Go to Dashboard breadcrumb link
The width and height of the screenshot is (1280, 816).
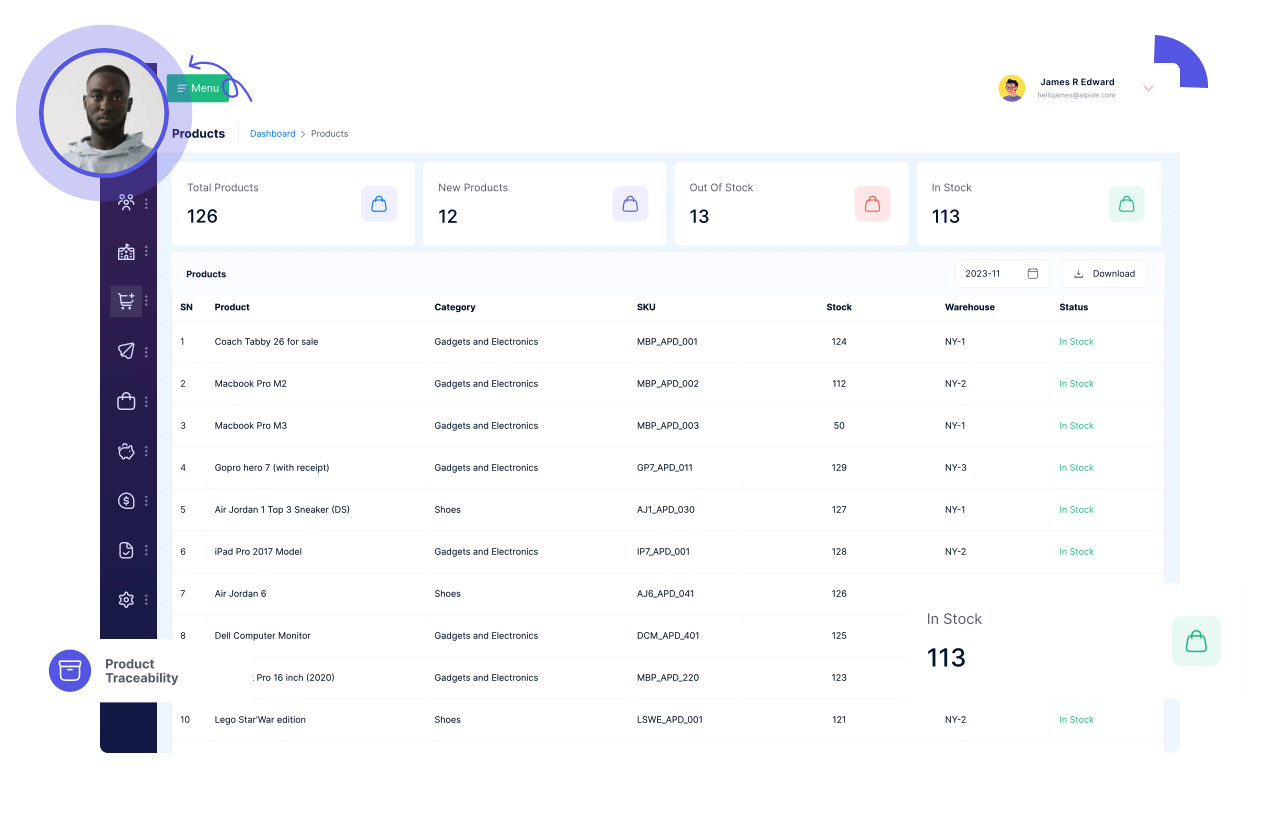[x=273, y=134]
